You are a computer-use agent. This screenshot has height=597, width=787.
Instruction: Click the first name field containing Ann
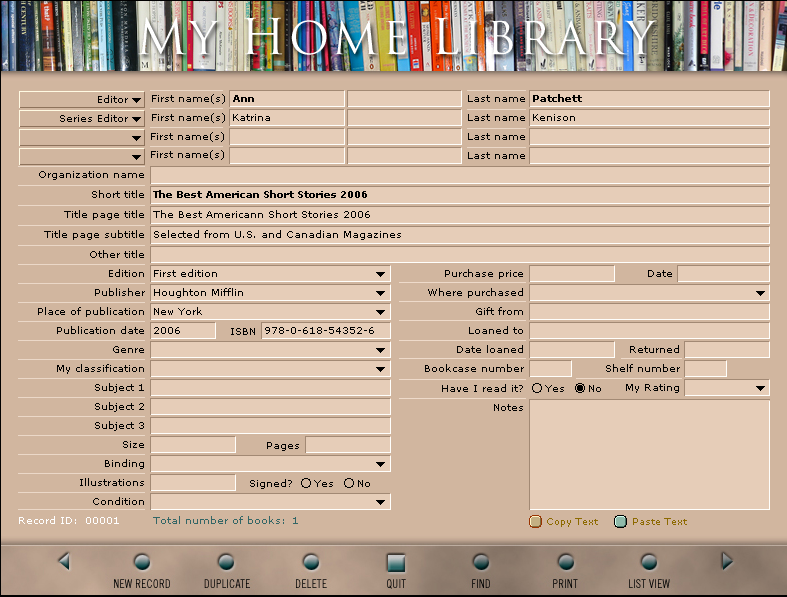[287, 99]
